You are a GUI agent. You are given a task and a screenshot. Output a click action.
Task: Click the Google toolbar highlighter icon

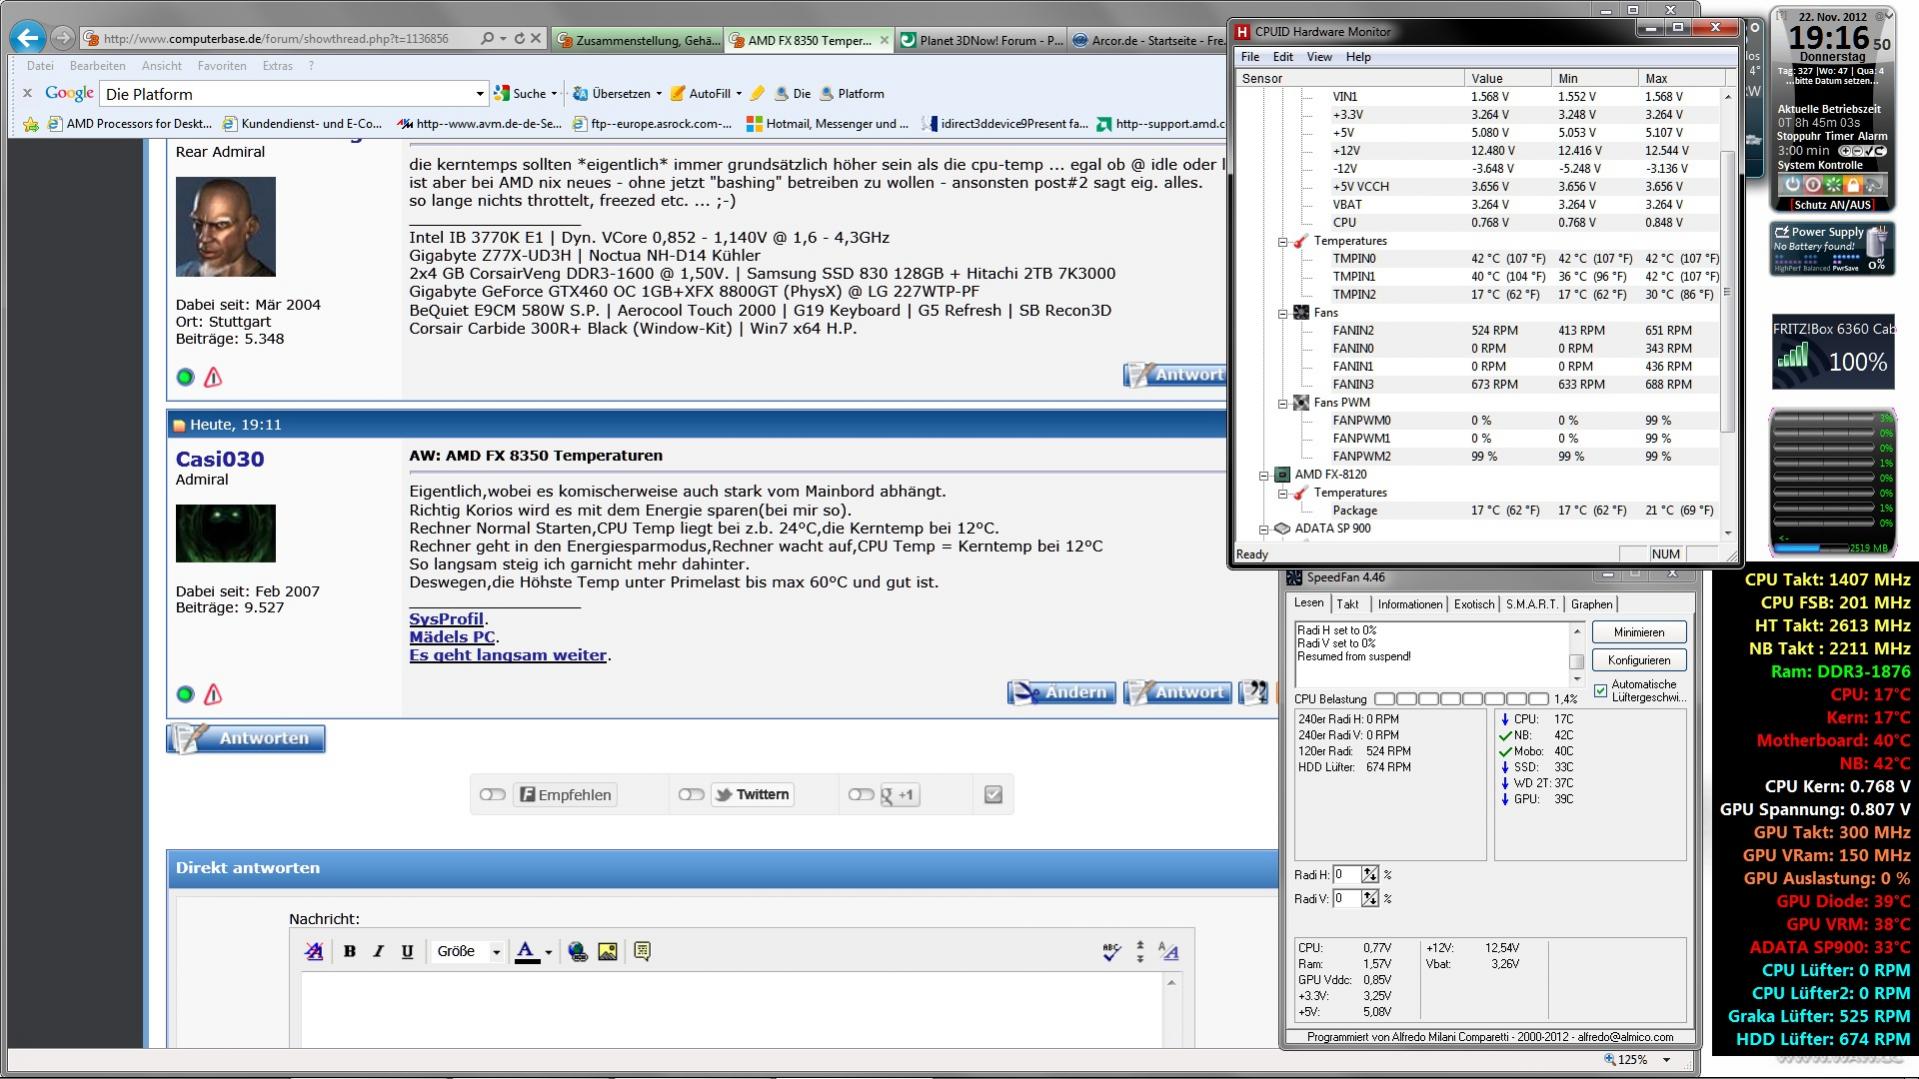click(x=757, y=93)
